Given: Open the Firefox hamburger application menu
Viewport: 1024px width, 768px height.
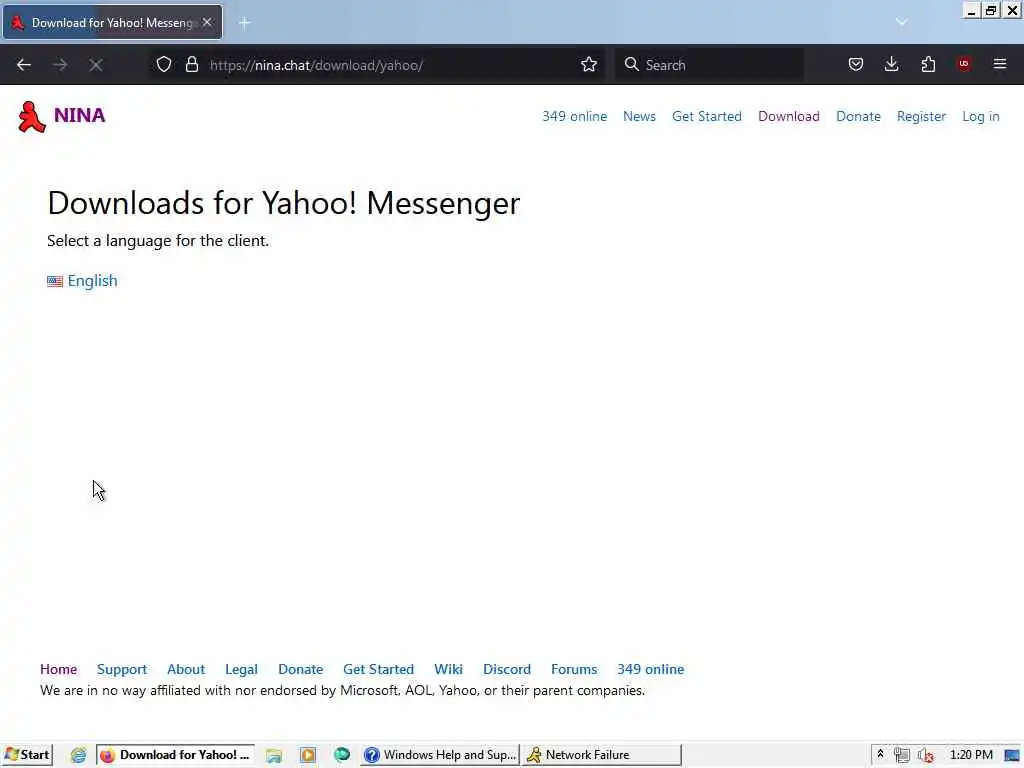Looking at the screenshot, I should (1000, 64).
